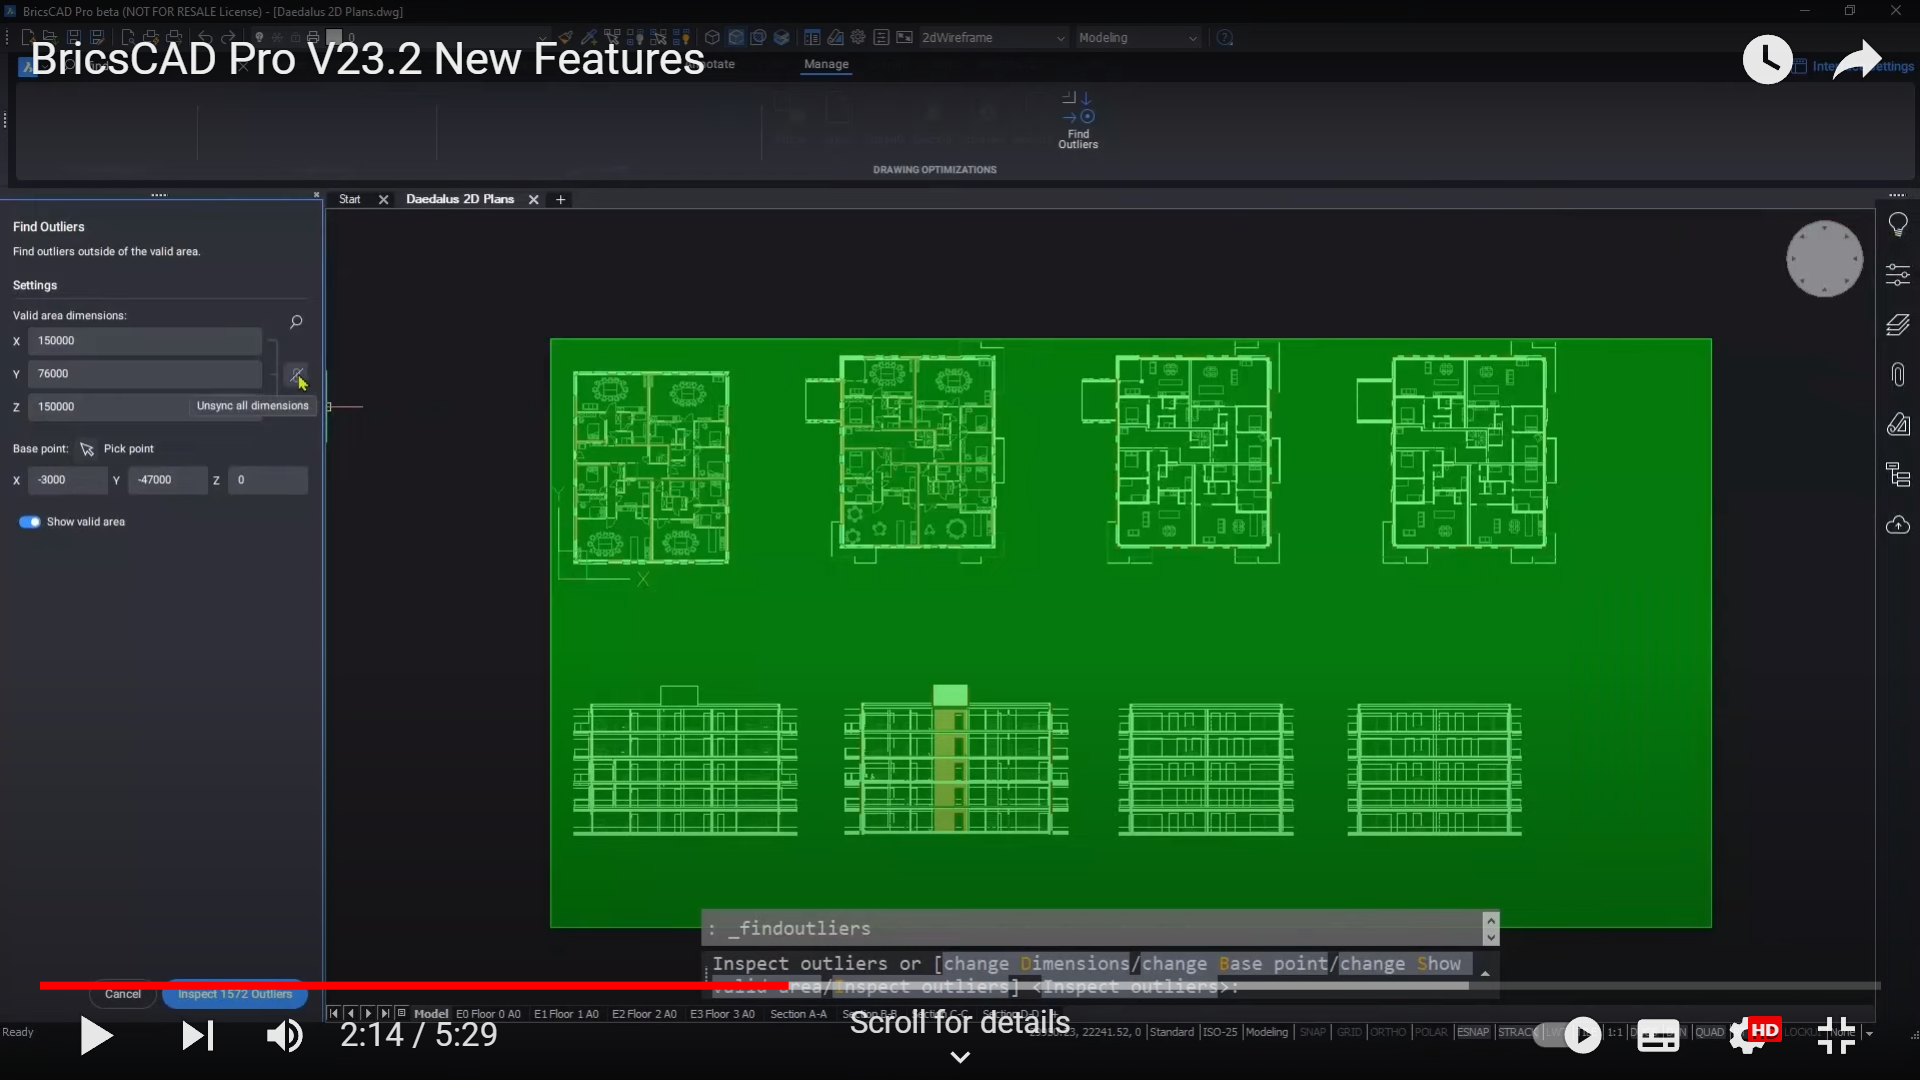Open the BricsCAD Pro V23.2 New Features title
The width and height of the screenshot is (1920, 1080).
(x=367, y=59)
